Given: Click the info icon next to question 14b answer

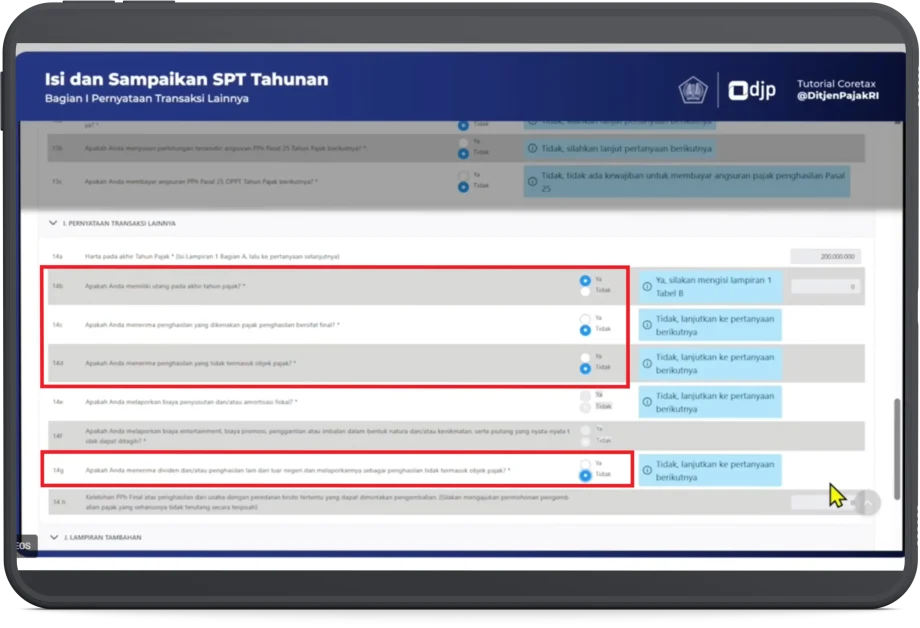Looking at the screenshot, I should pyautogui.click(x=646, y=286).
